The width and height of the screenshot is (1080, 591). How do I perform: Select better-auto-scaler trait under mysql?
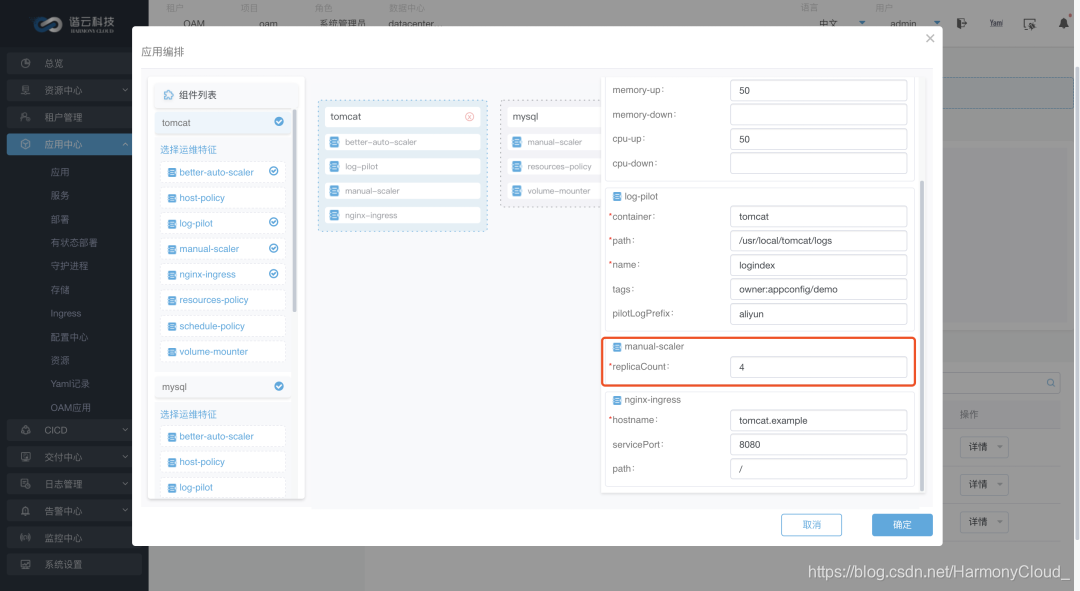(x=223, y=437)
